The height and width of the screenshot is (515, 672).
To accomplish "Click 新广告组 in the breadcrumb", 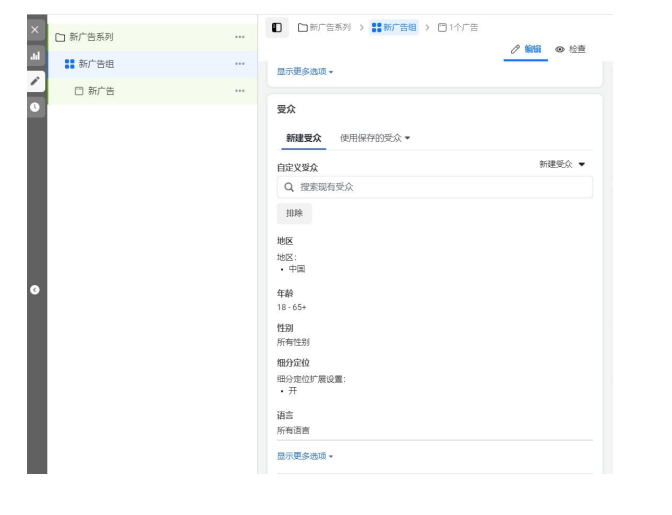I will coord(393,27).
